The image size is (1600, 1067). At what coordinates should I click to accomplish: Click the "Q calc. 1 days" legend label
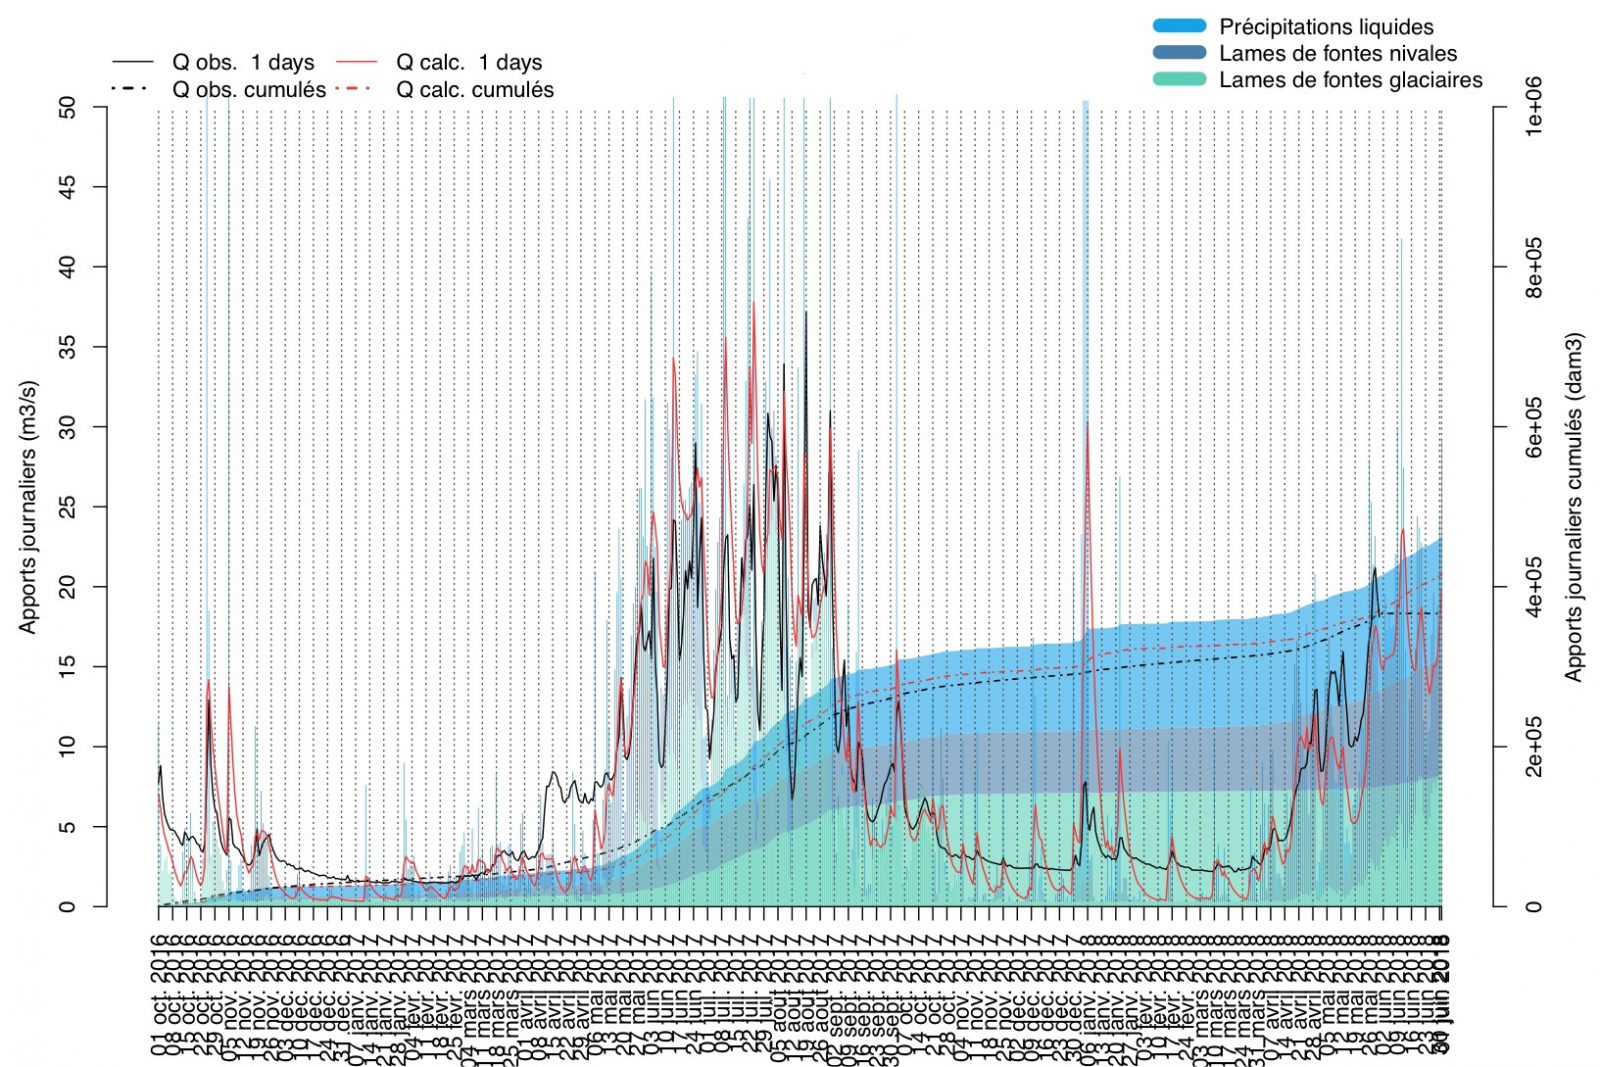click(x=469, y=62)
